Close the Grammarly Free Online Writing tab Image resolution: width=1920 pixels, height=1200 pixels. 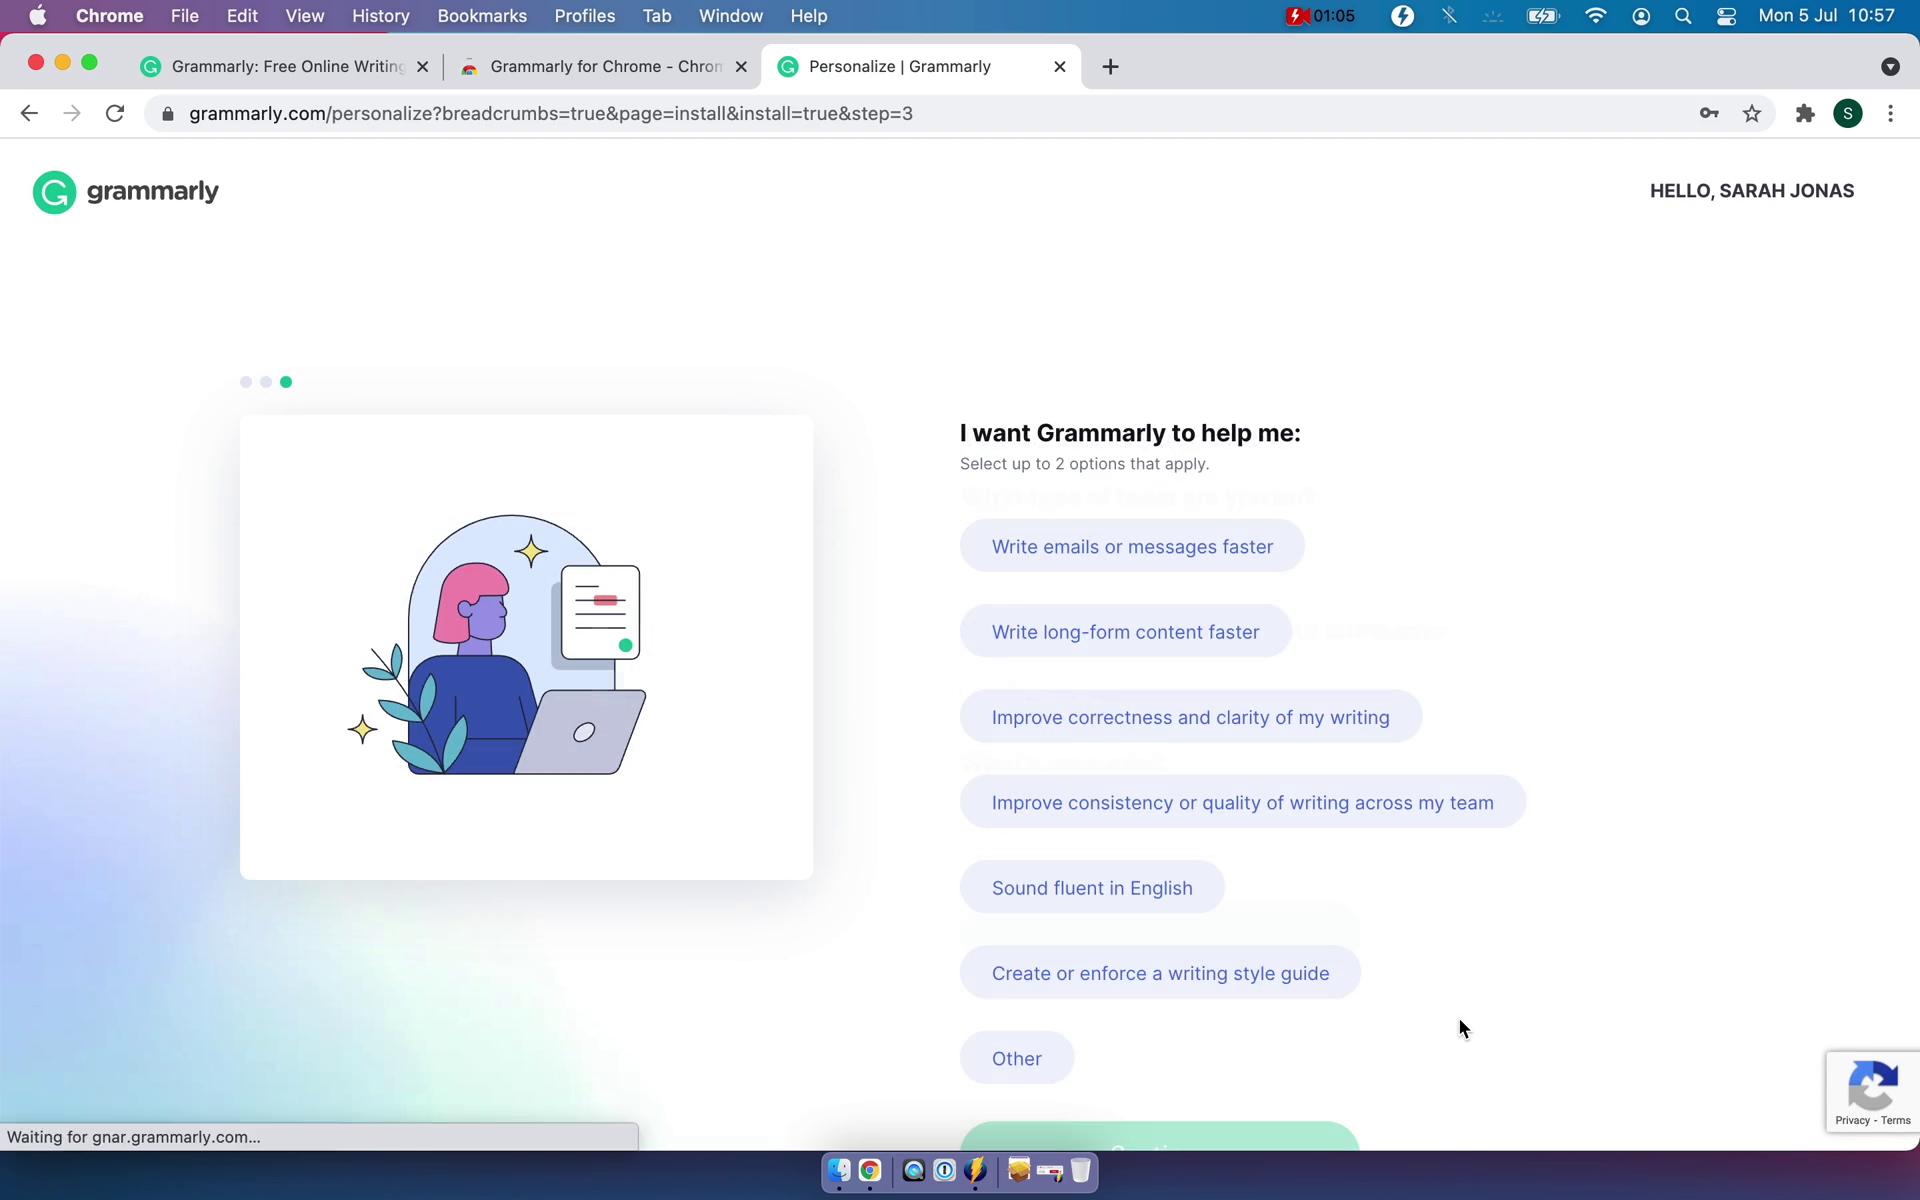coord(422,67)
